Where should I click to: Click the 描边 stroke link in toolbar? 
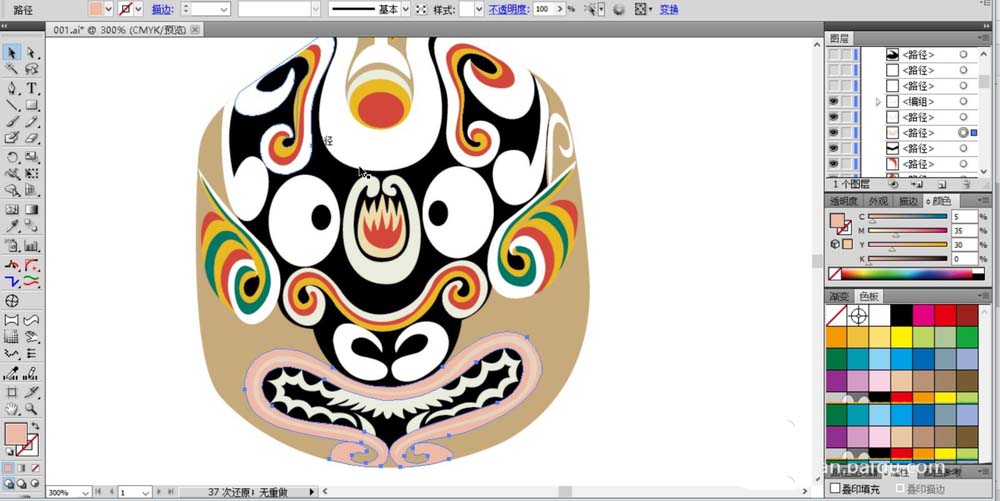pyautogui.click(x=161, y=9)
